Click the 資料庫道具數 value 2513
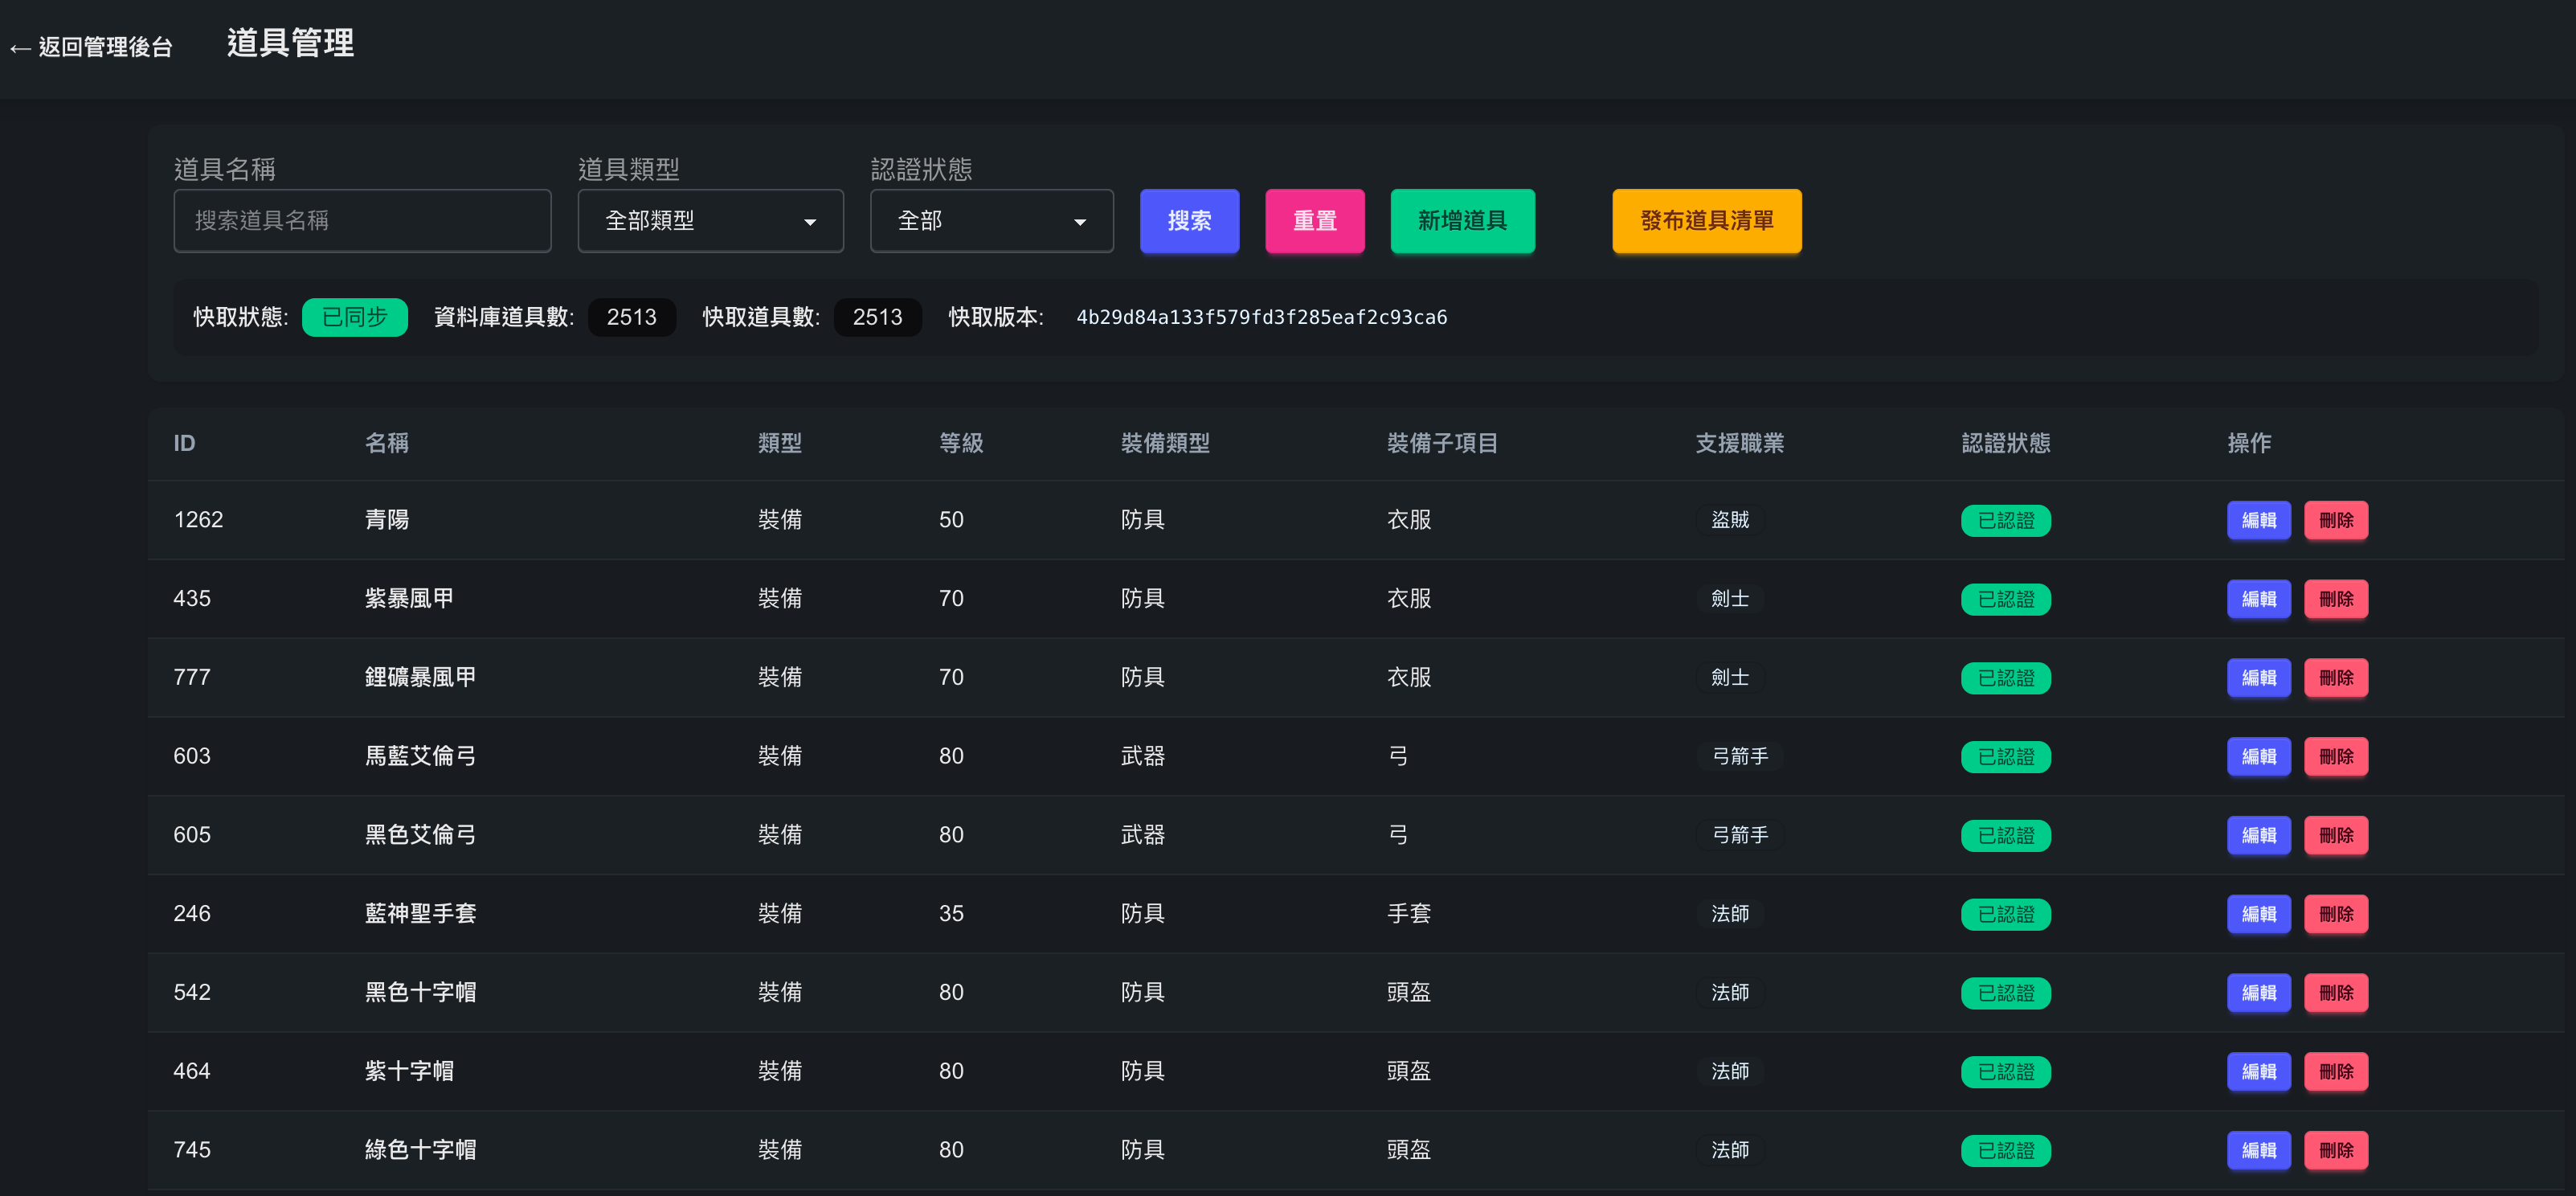The height and width of the screenshot is (1196, 2576). pyautogui.click(x=631, y=317)
